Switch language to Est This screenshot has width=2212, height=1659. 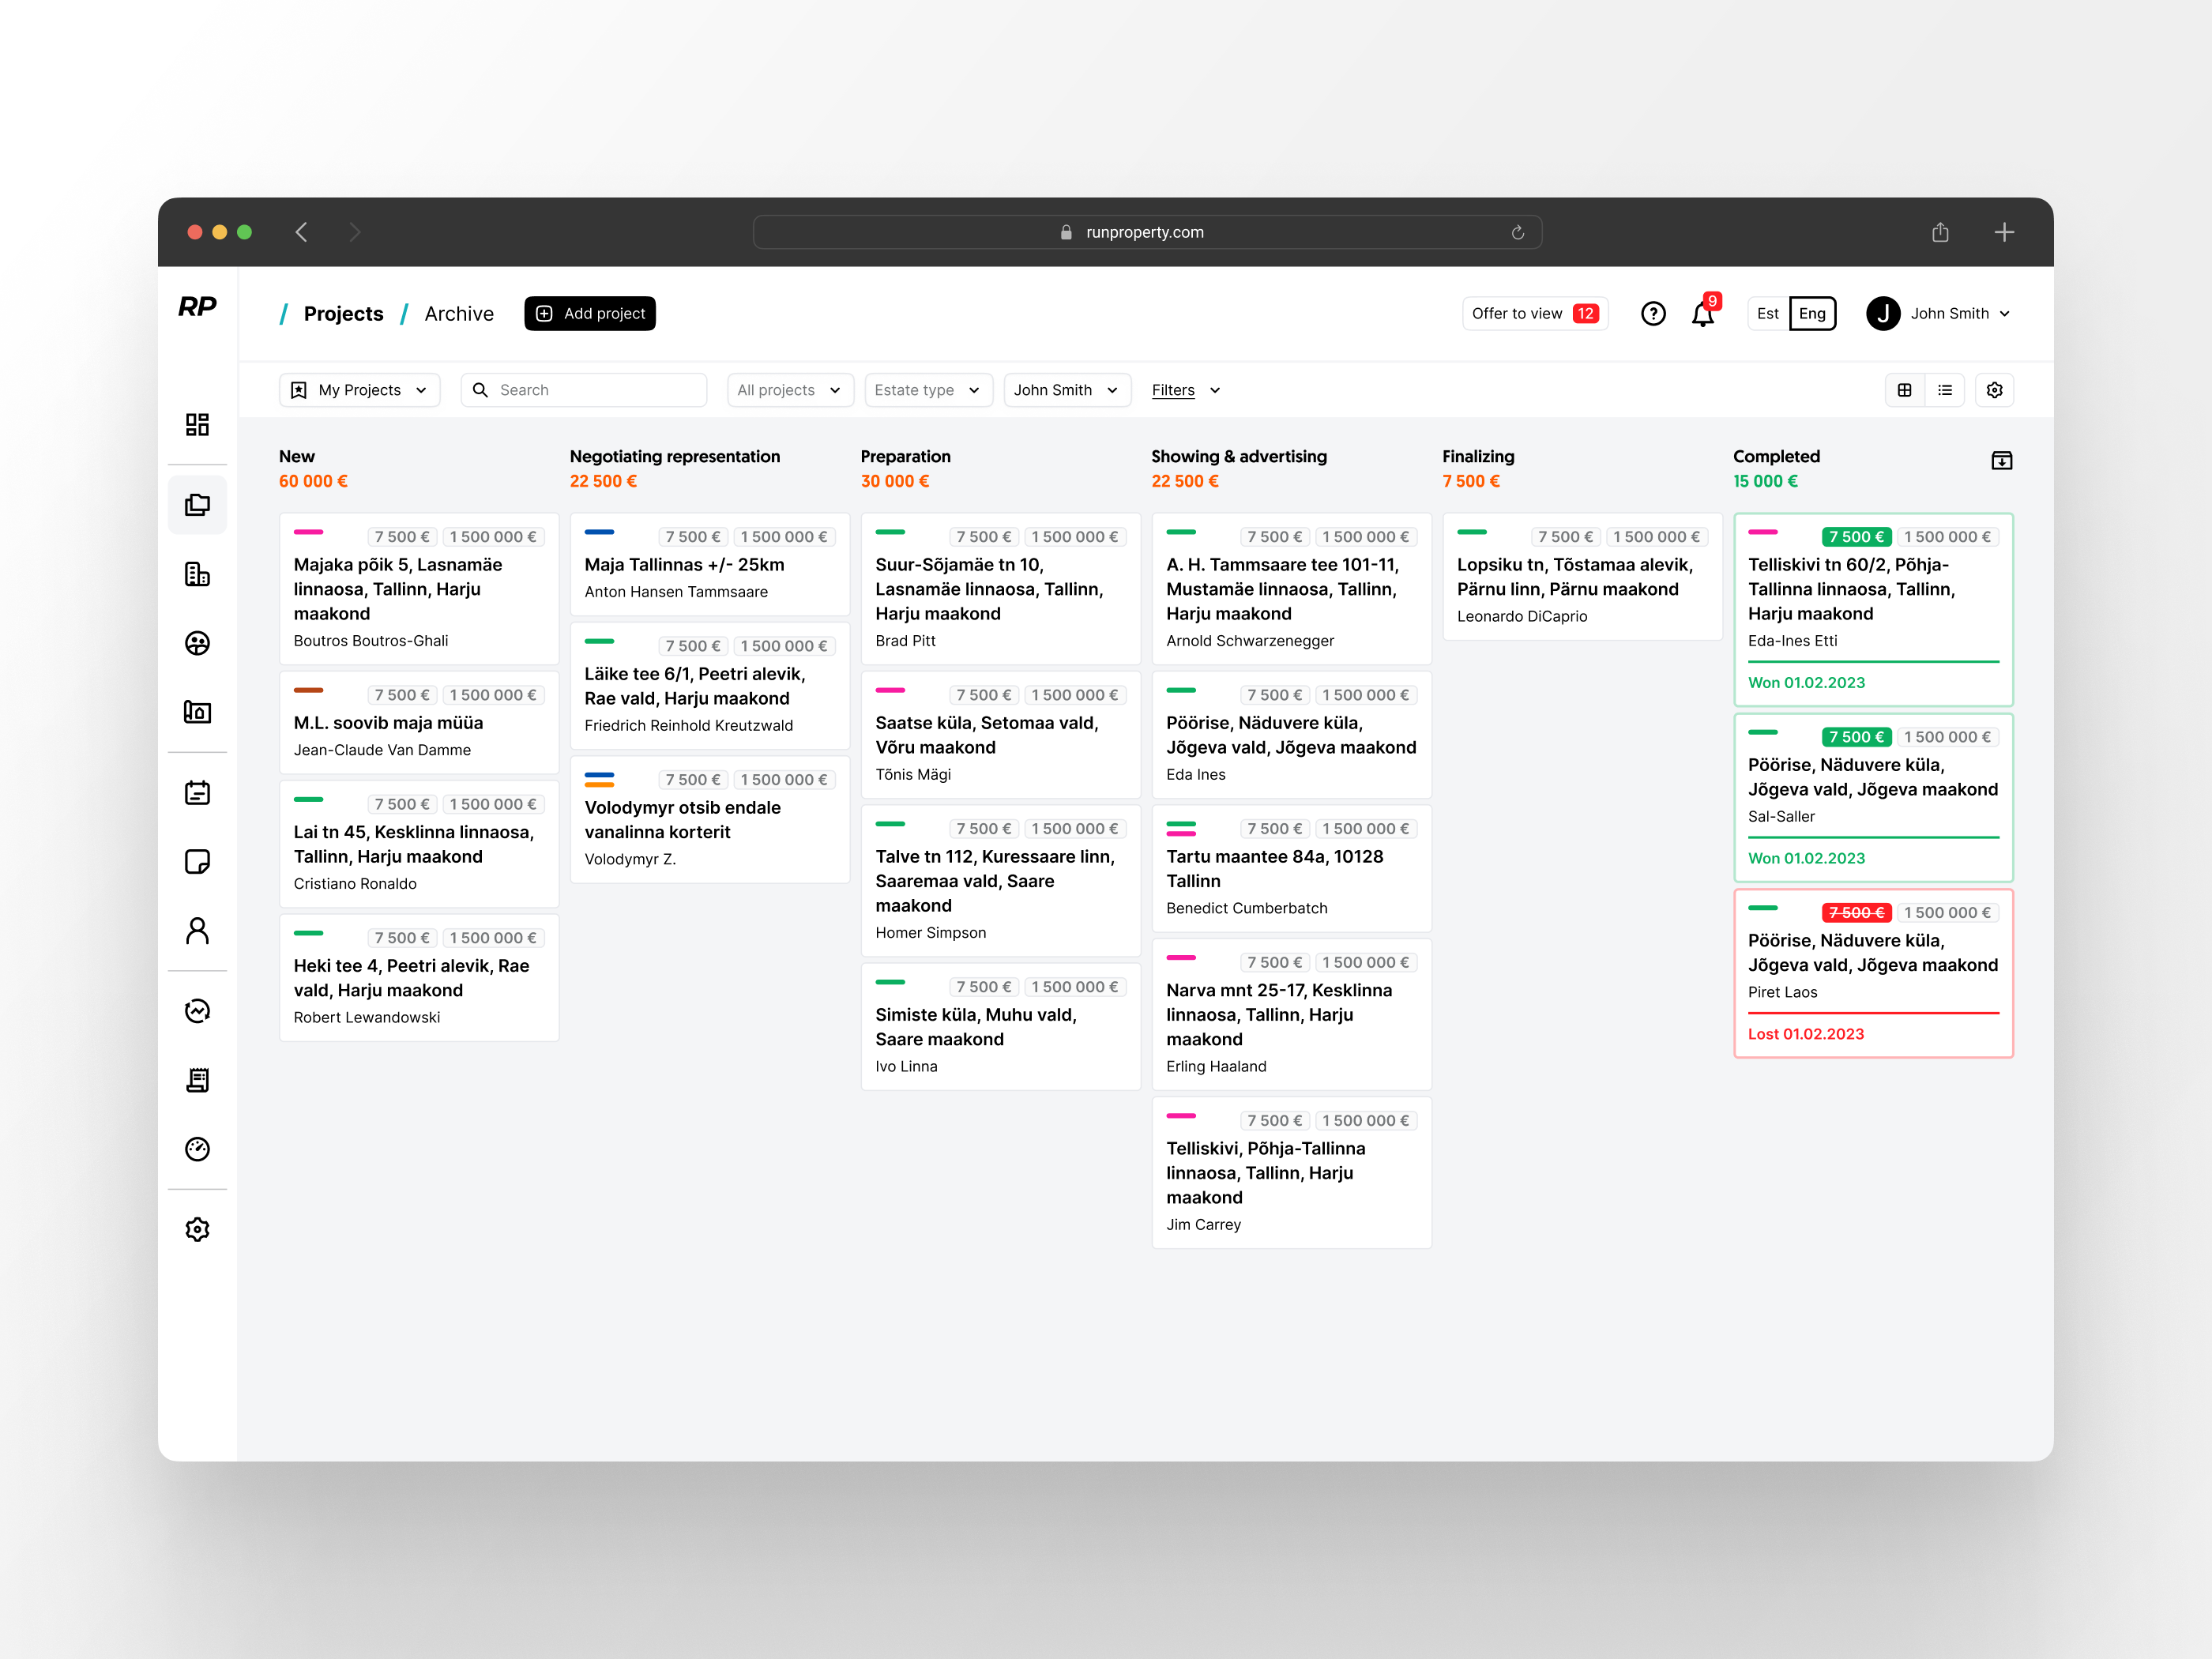point(1767,314)
